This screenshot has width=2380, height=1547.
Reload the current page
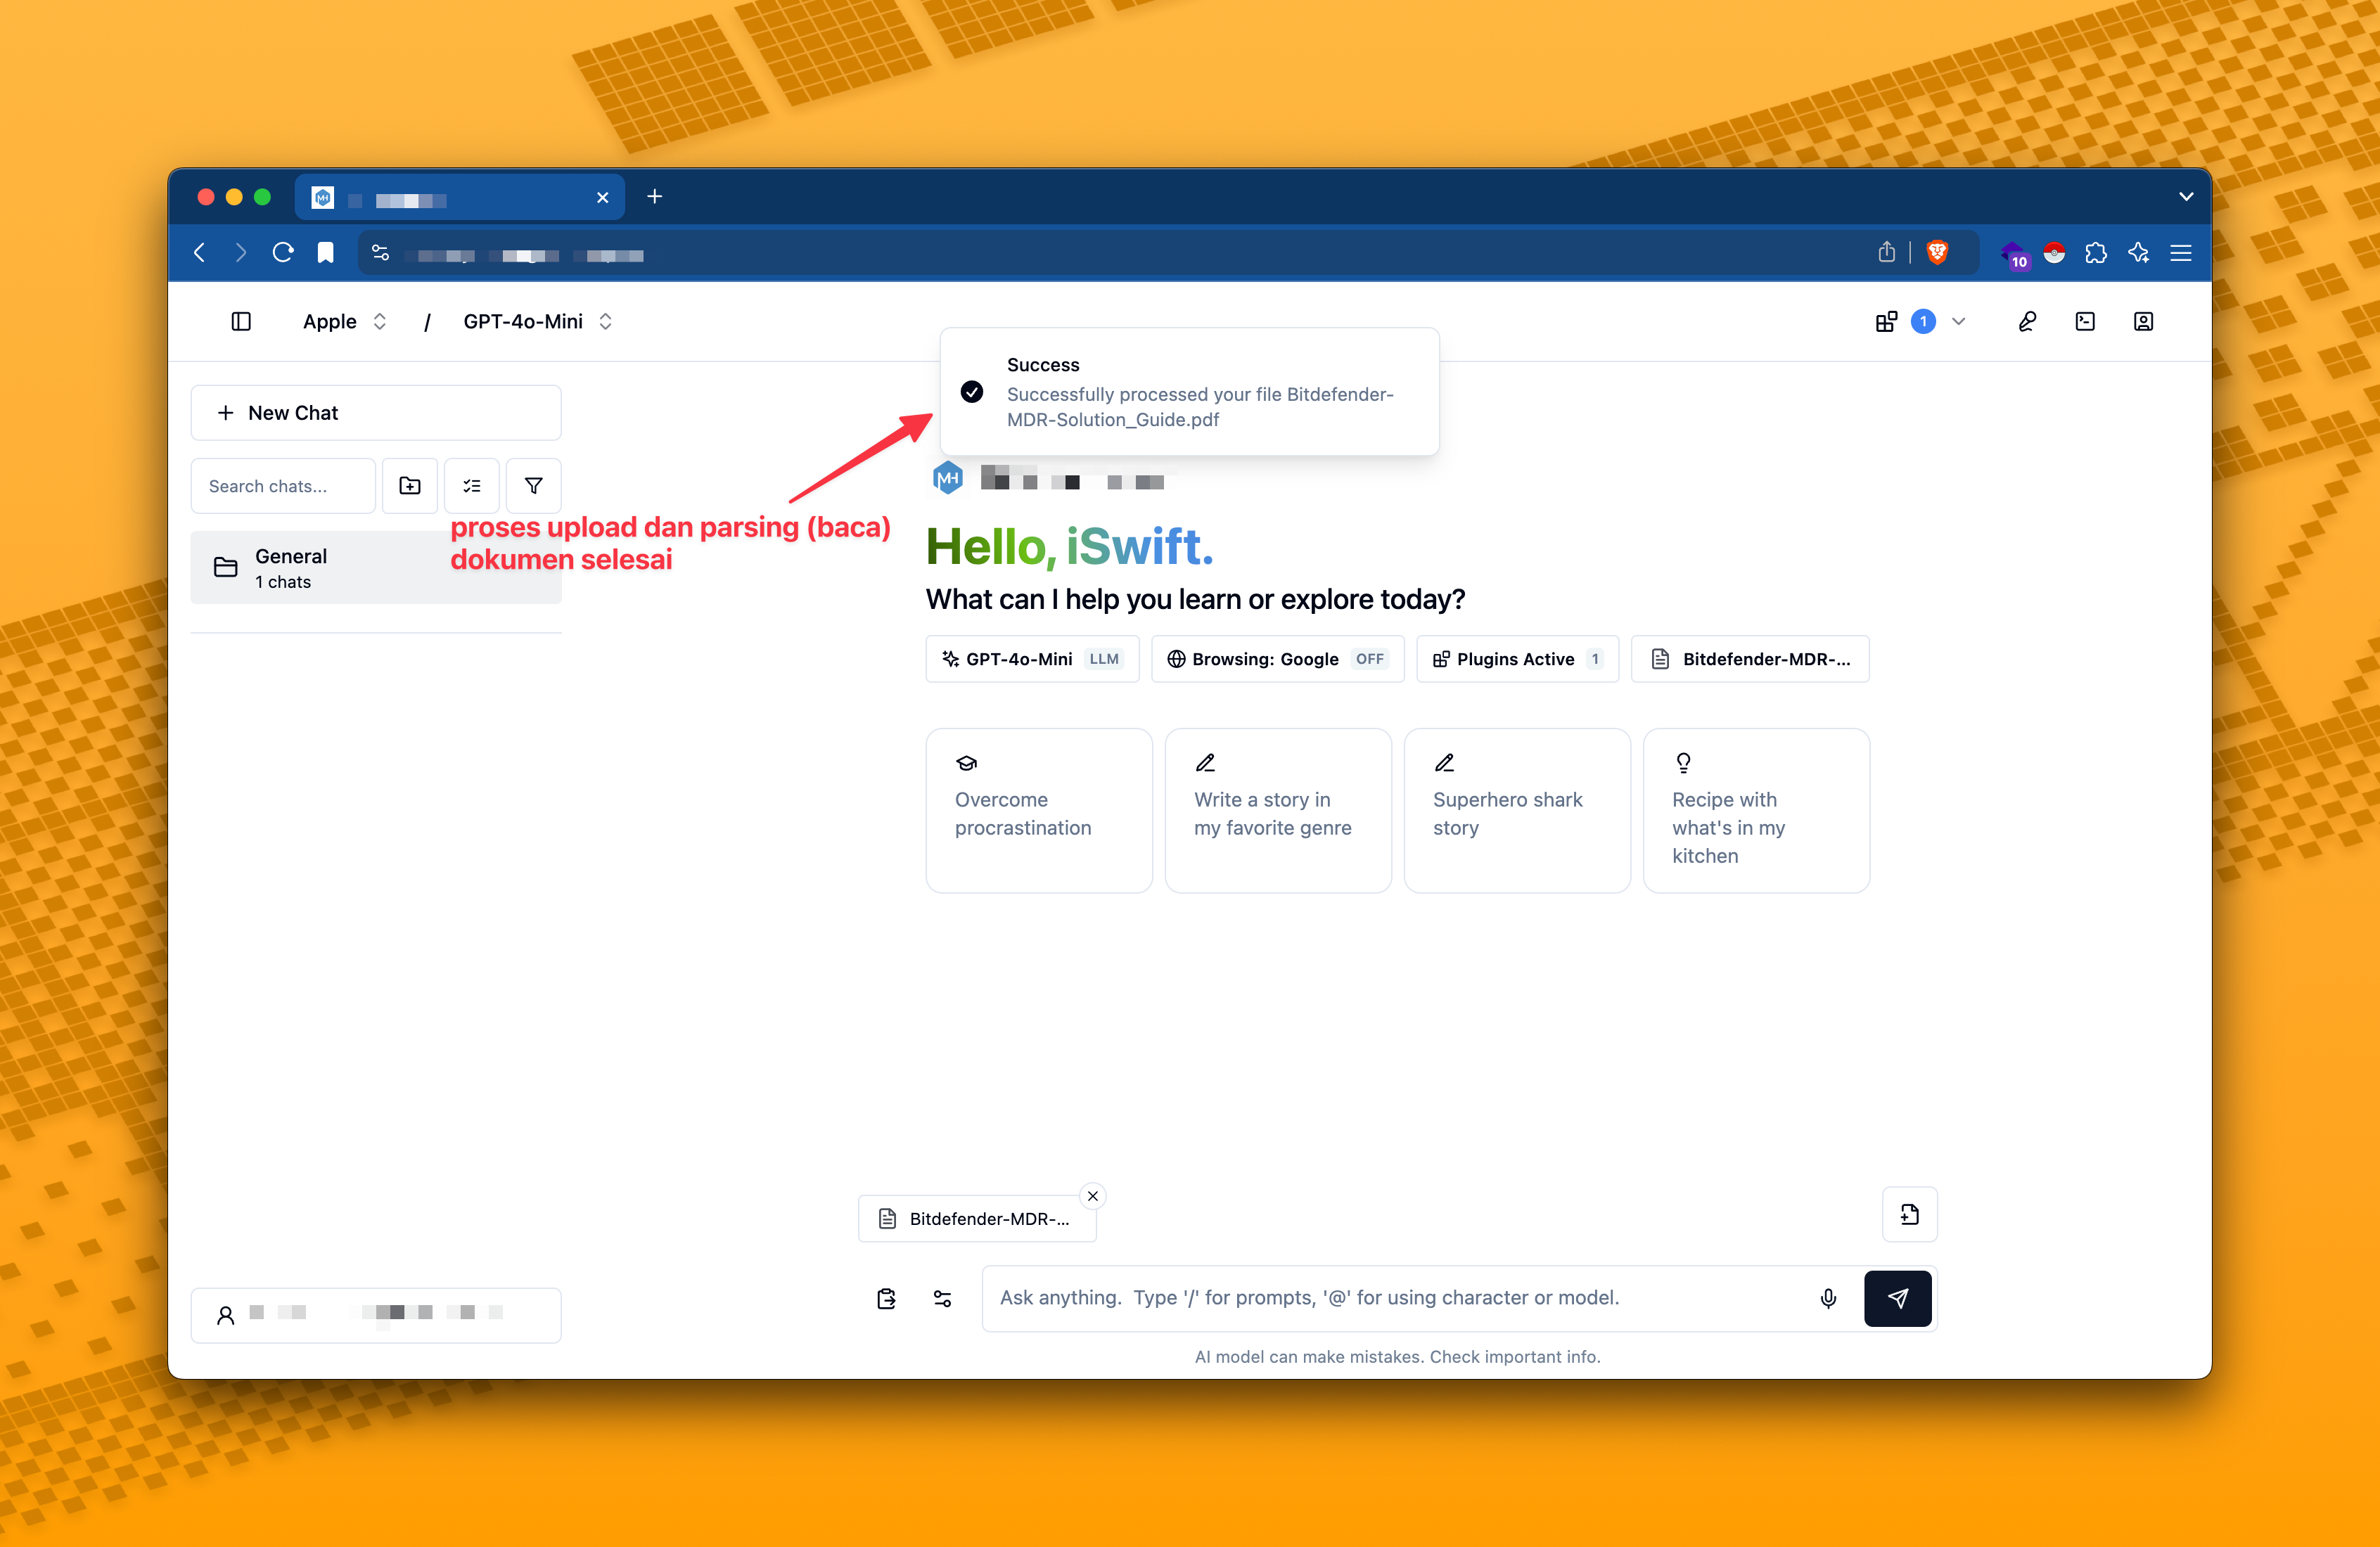tap(283, 253)
